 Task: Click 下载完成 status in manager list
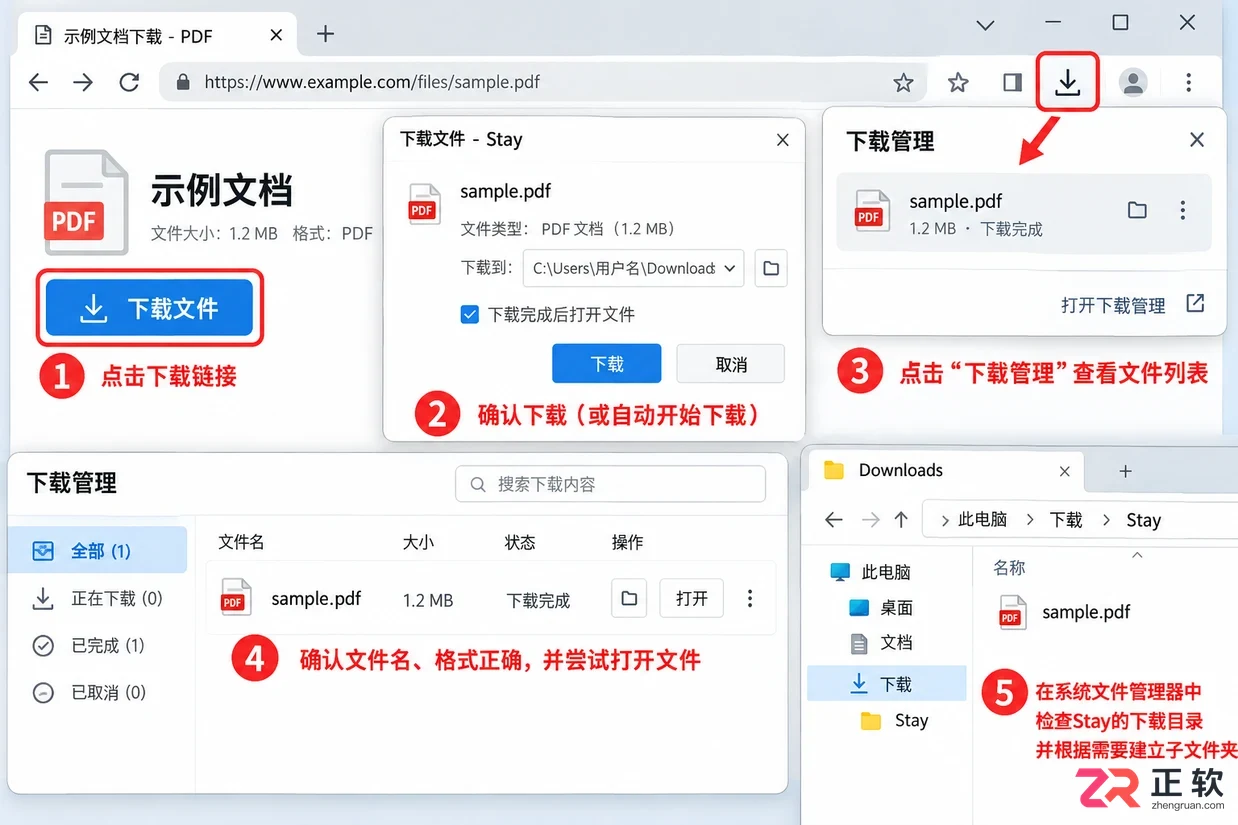538,600
